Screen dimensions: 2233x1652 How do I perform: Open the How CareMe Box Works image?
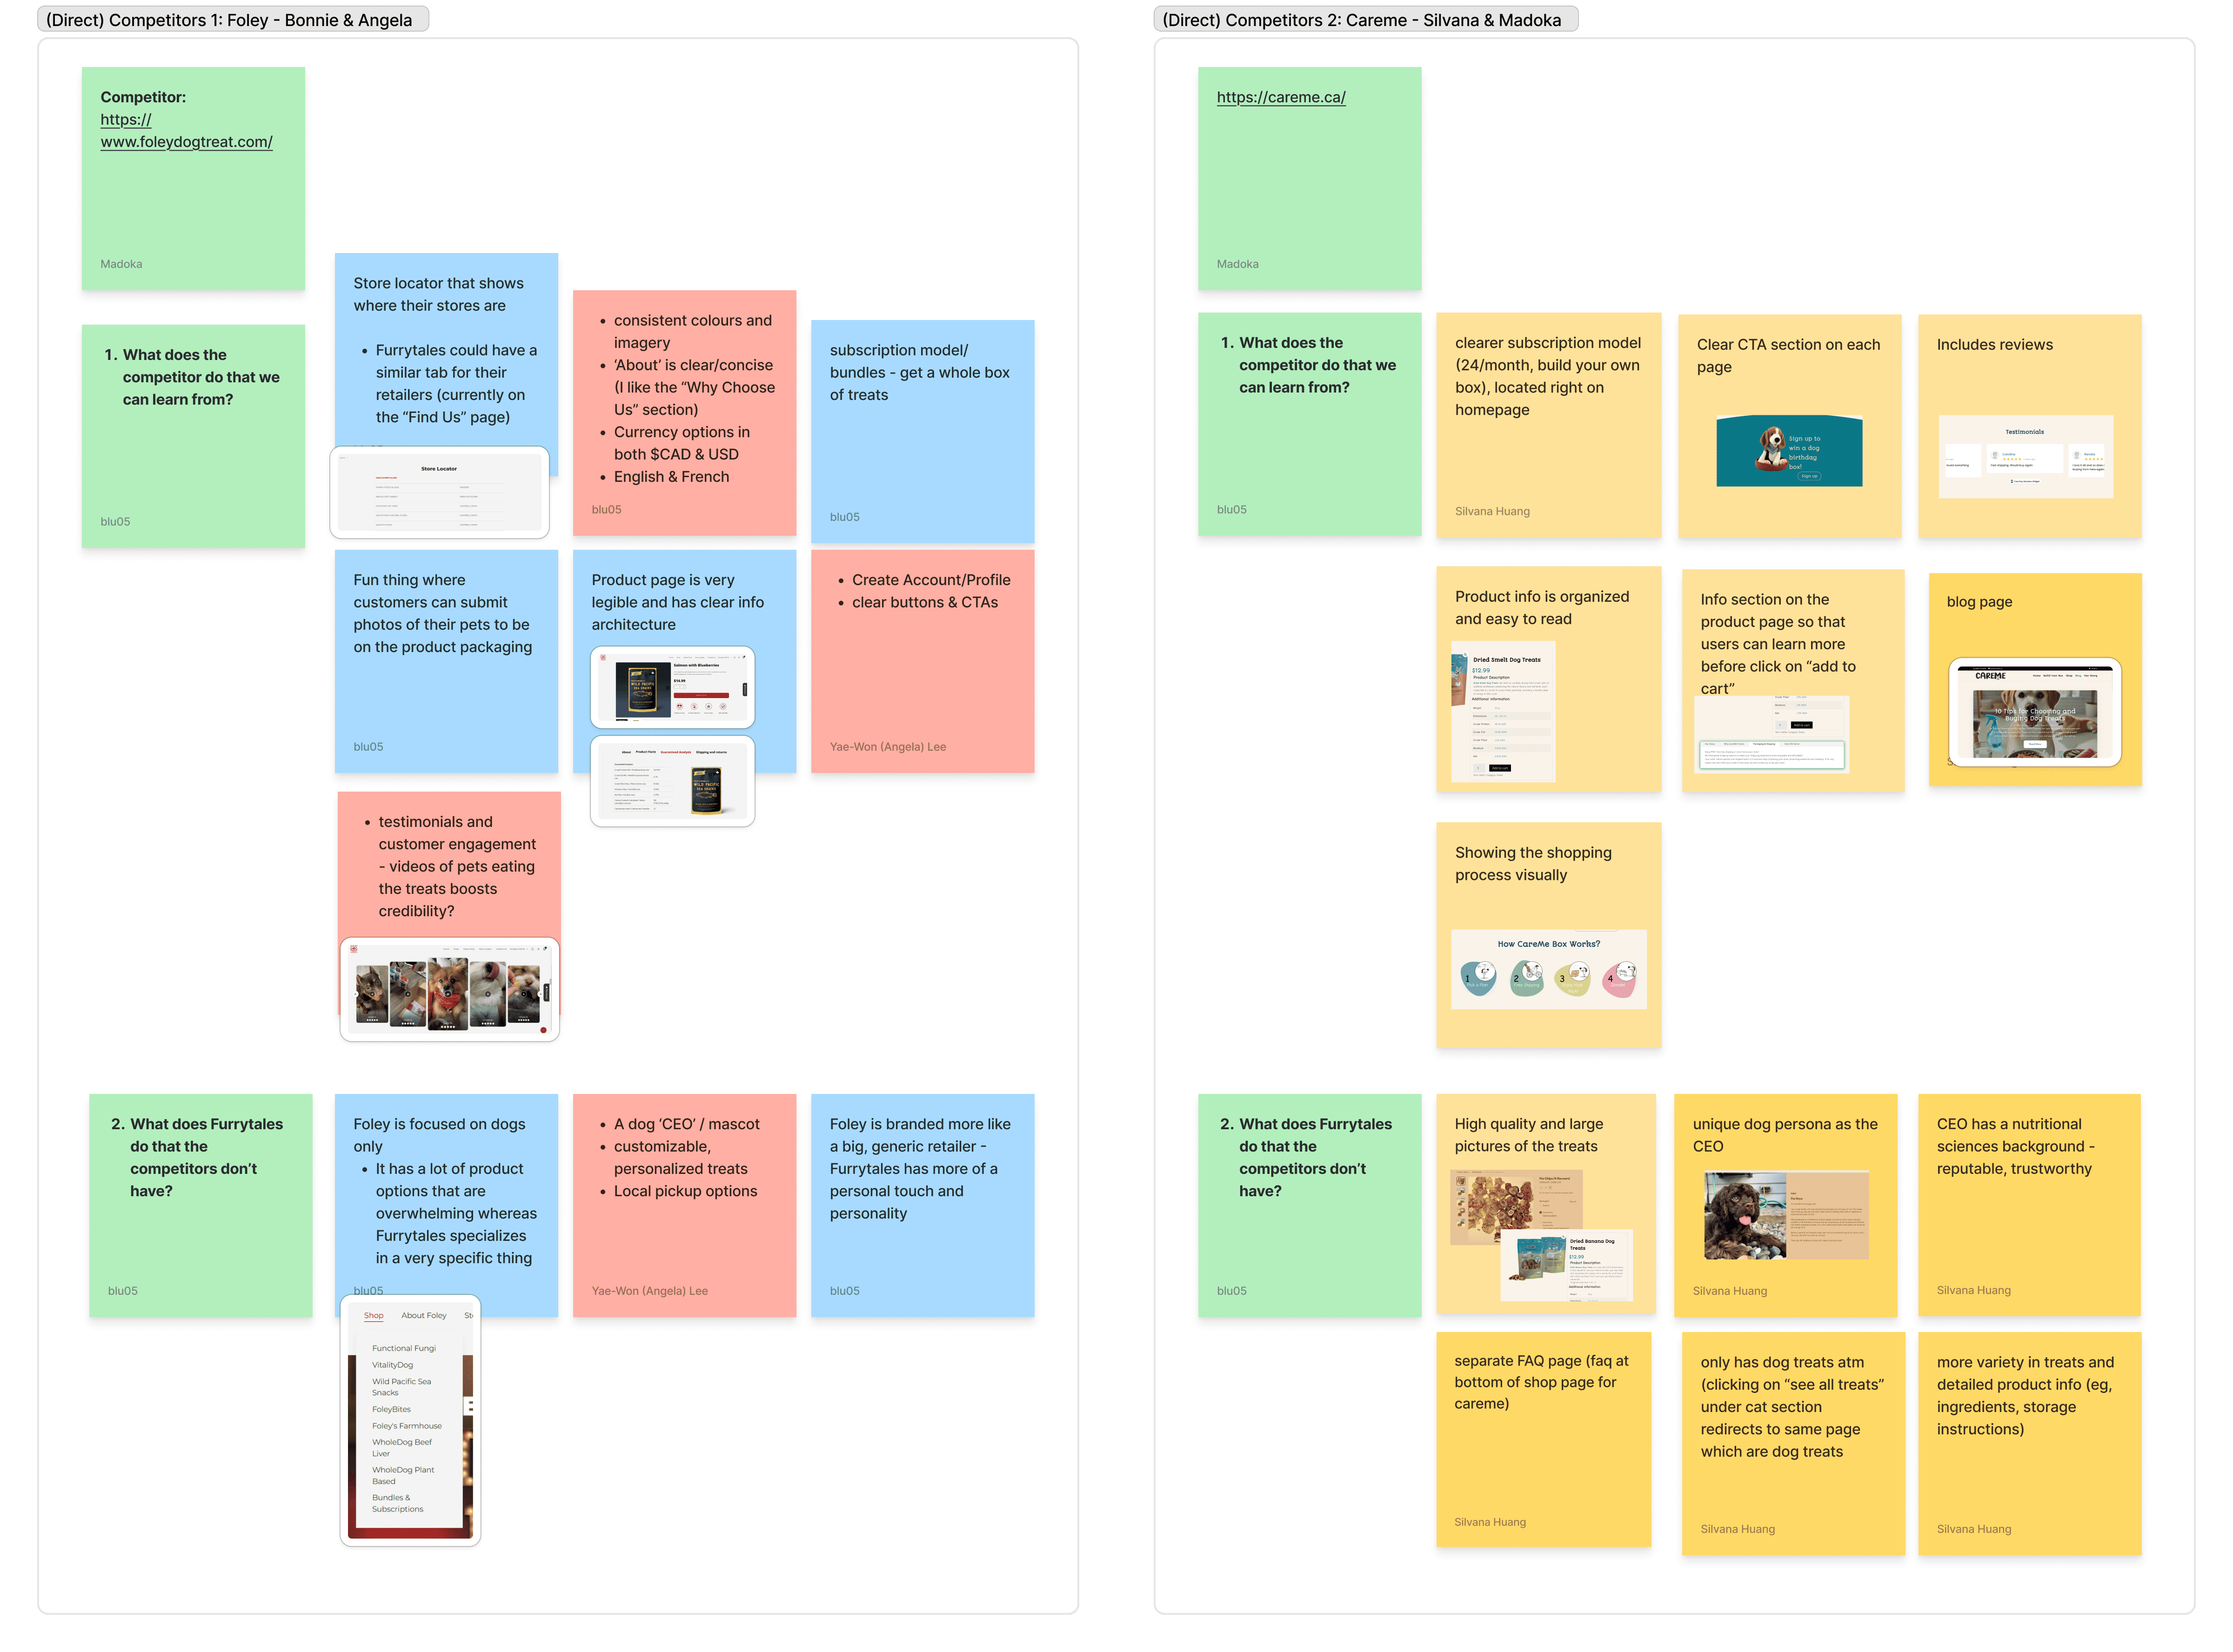[x=1548, y=969]
